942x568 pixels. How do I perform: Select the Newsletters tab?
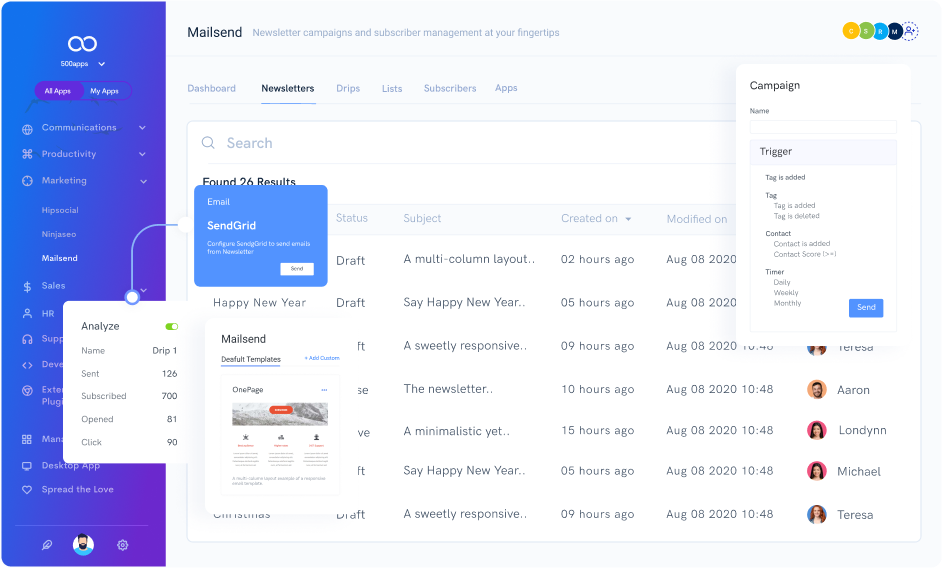click(288, 88)
